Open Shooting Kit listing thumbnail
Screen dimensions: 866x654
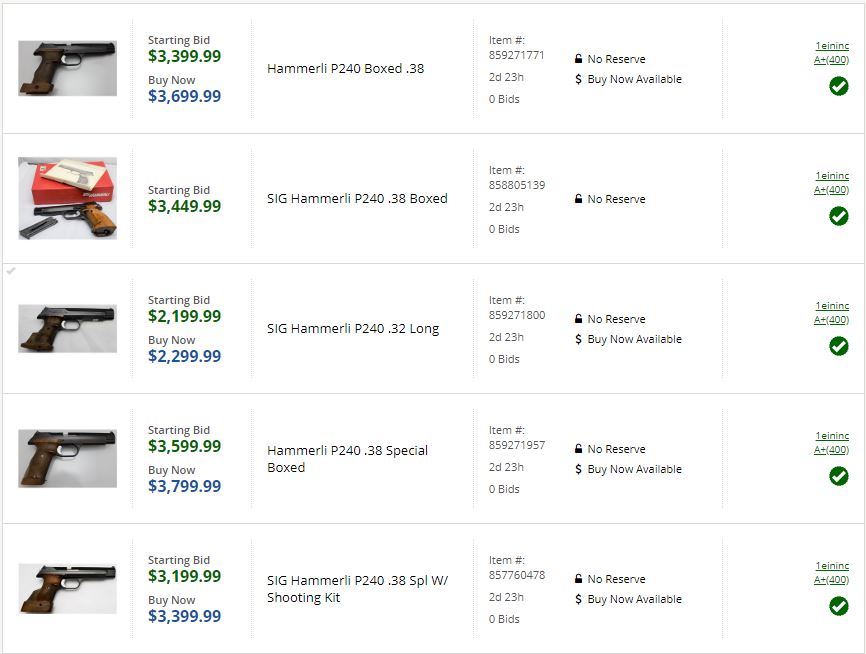point(67,588)
